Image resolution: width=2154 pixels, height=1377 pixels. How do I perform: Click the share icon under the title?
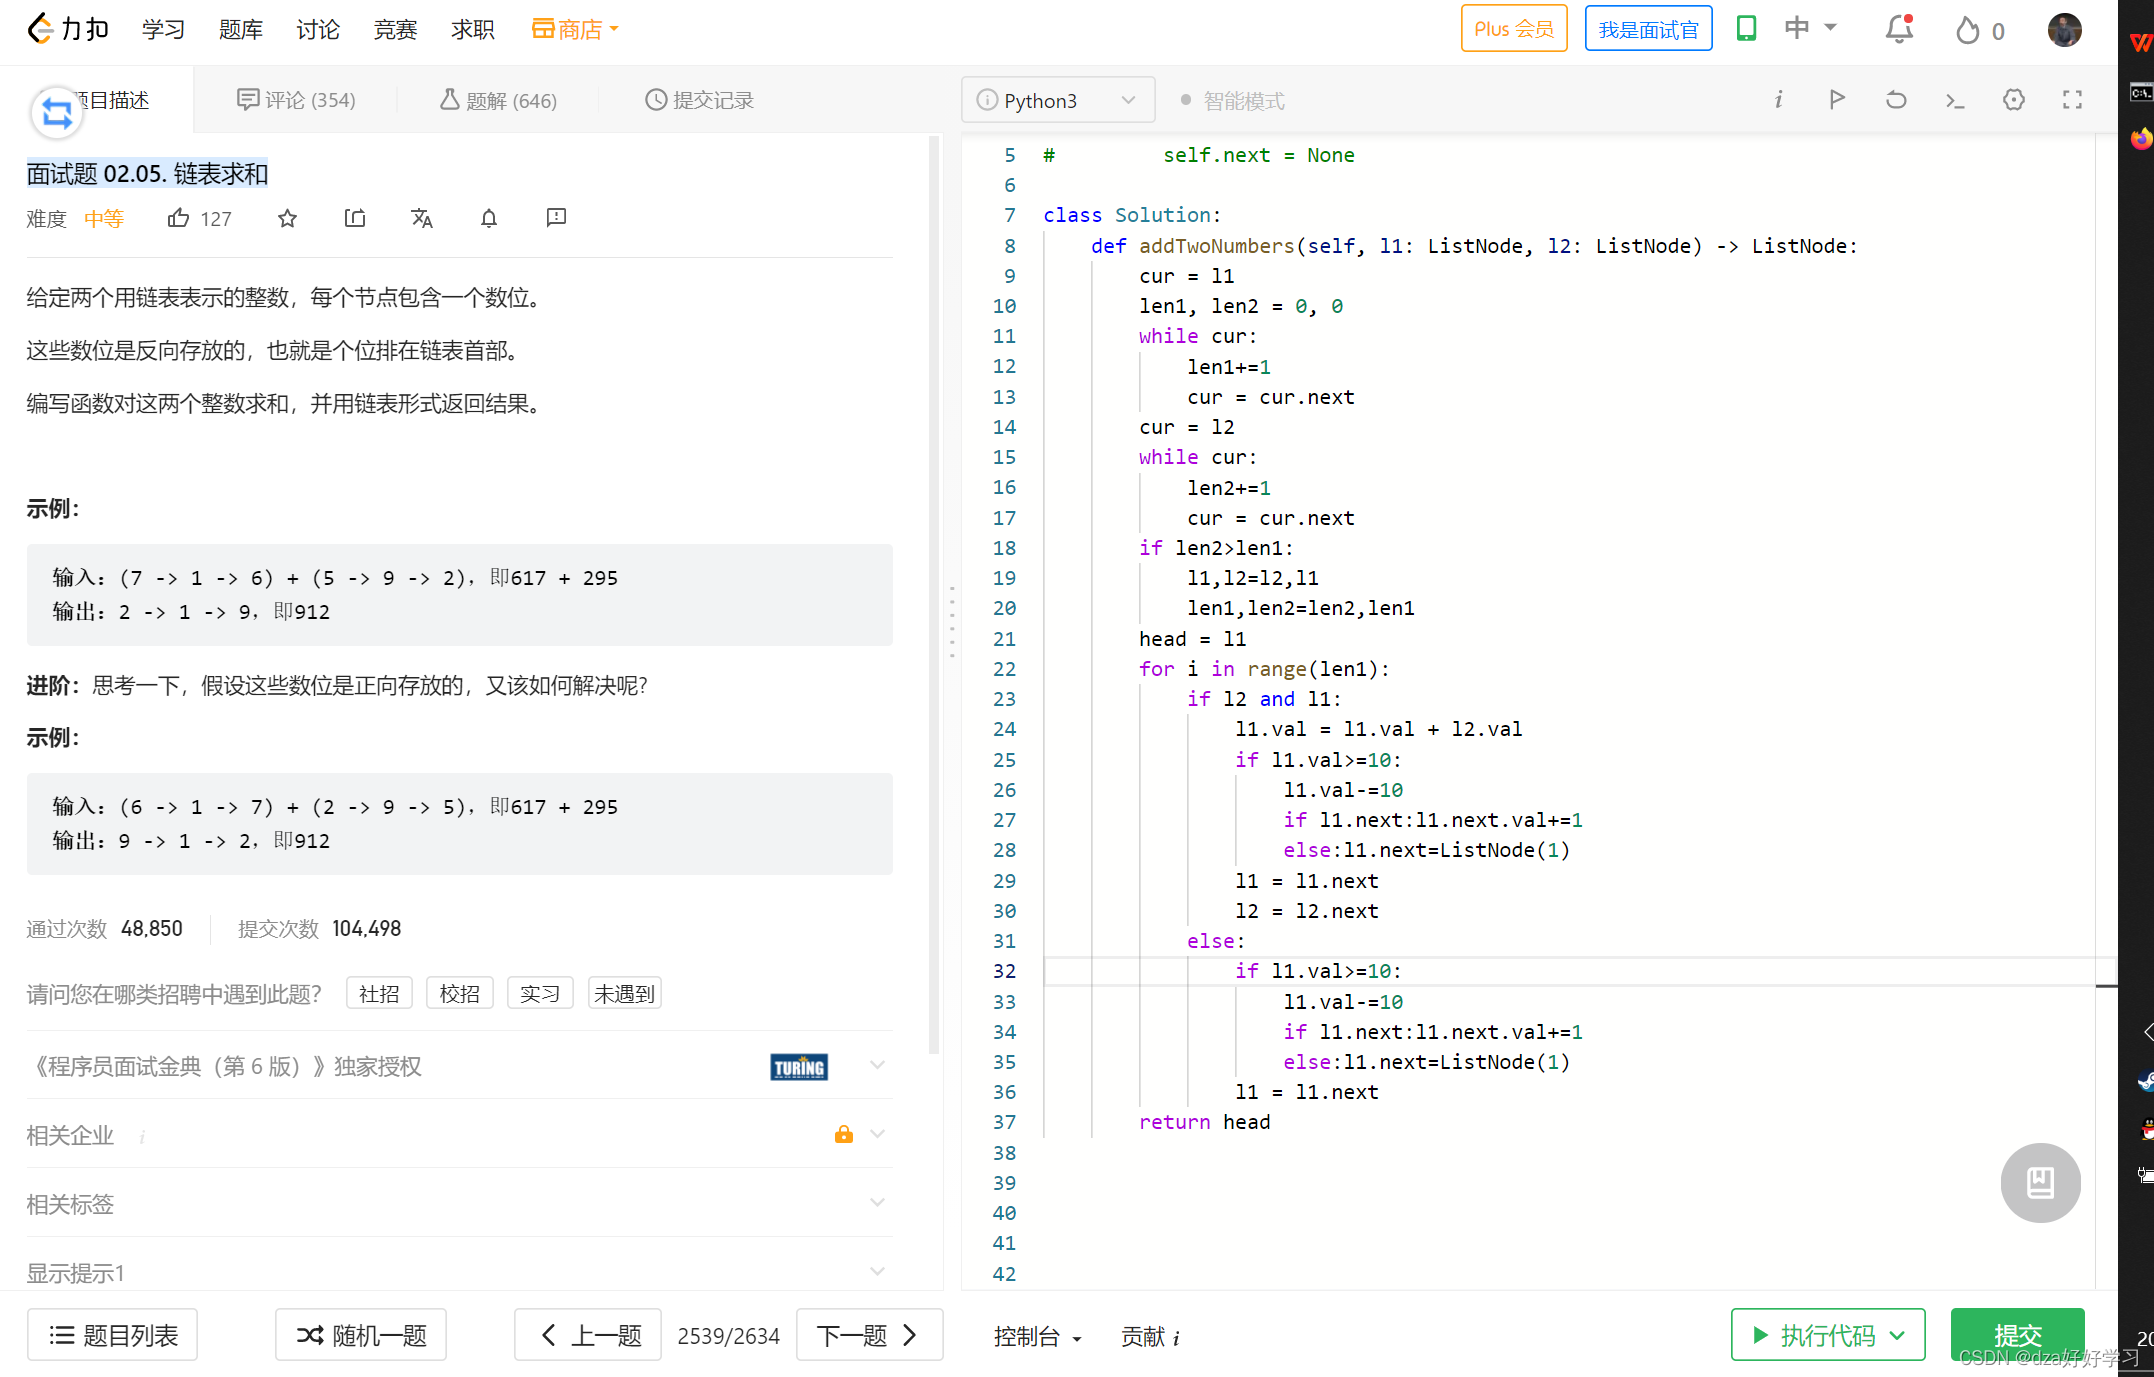click(x=355, y=218)
